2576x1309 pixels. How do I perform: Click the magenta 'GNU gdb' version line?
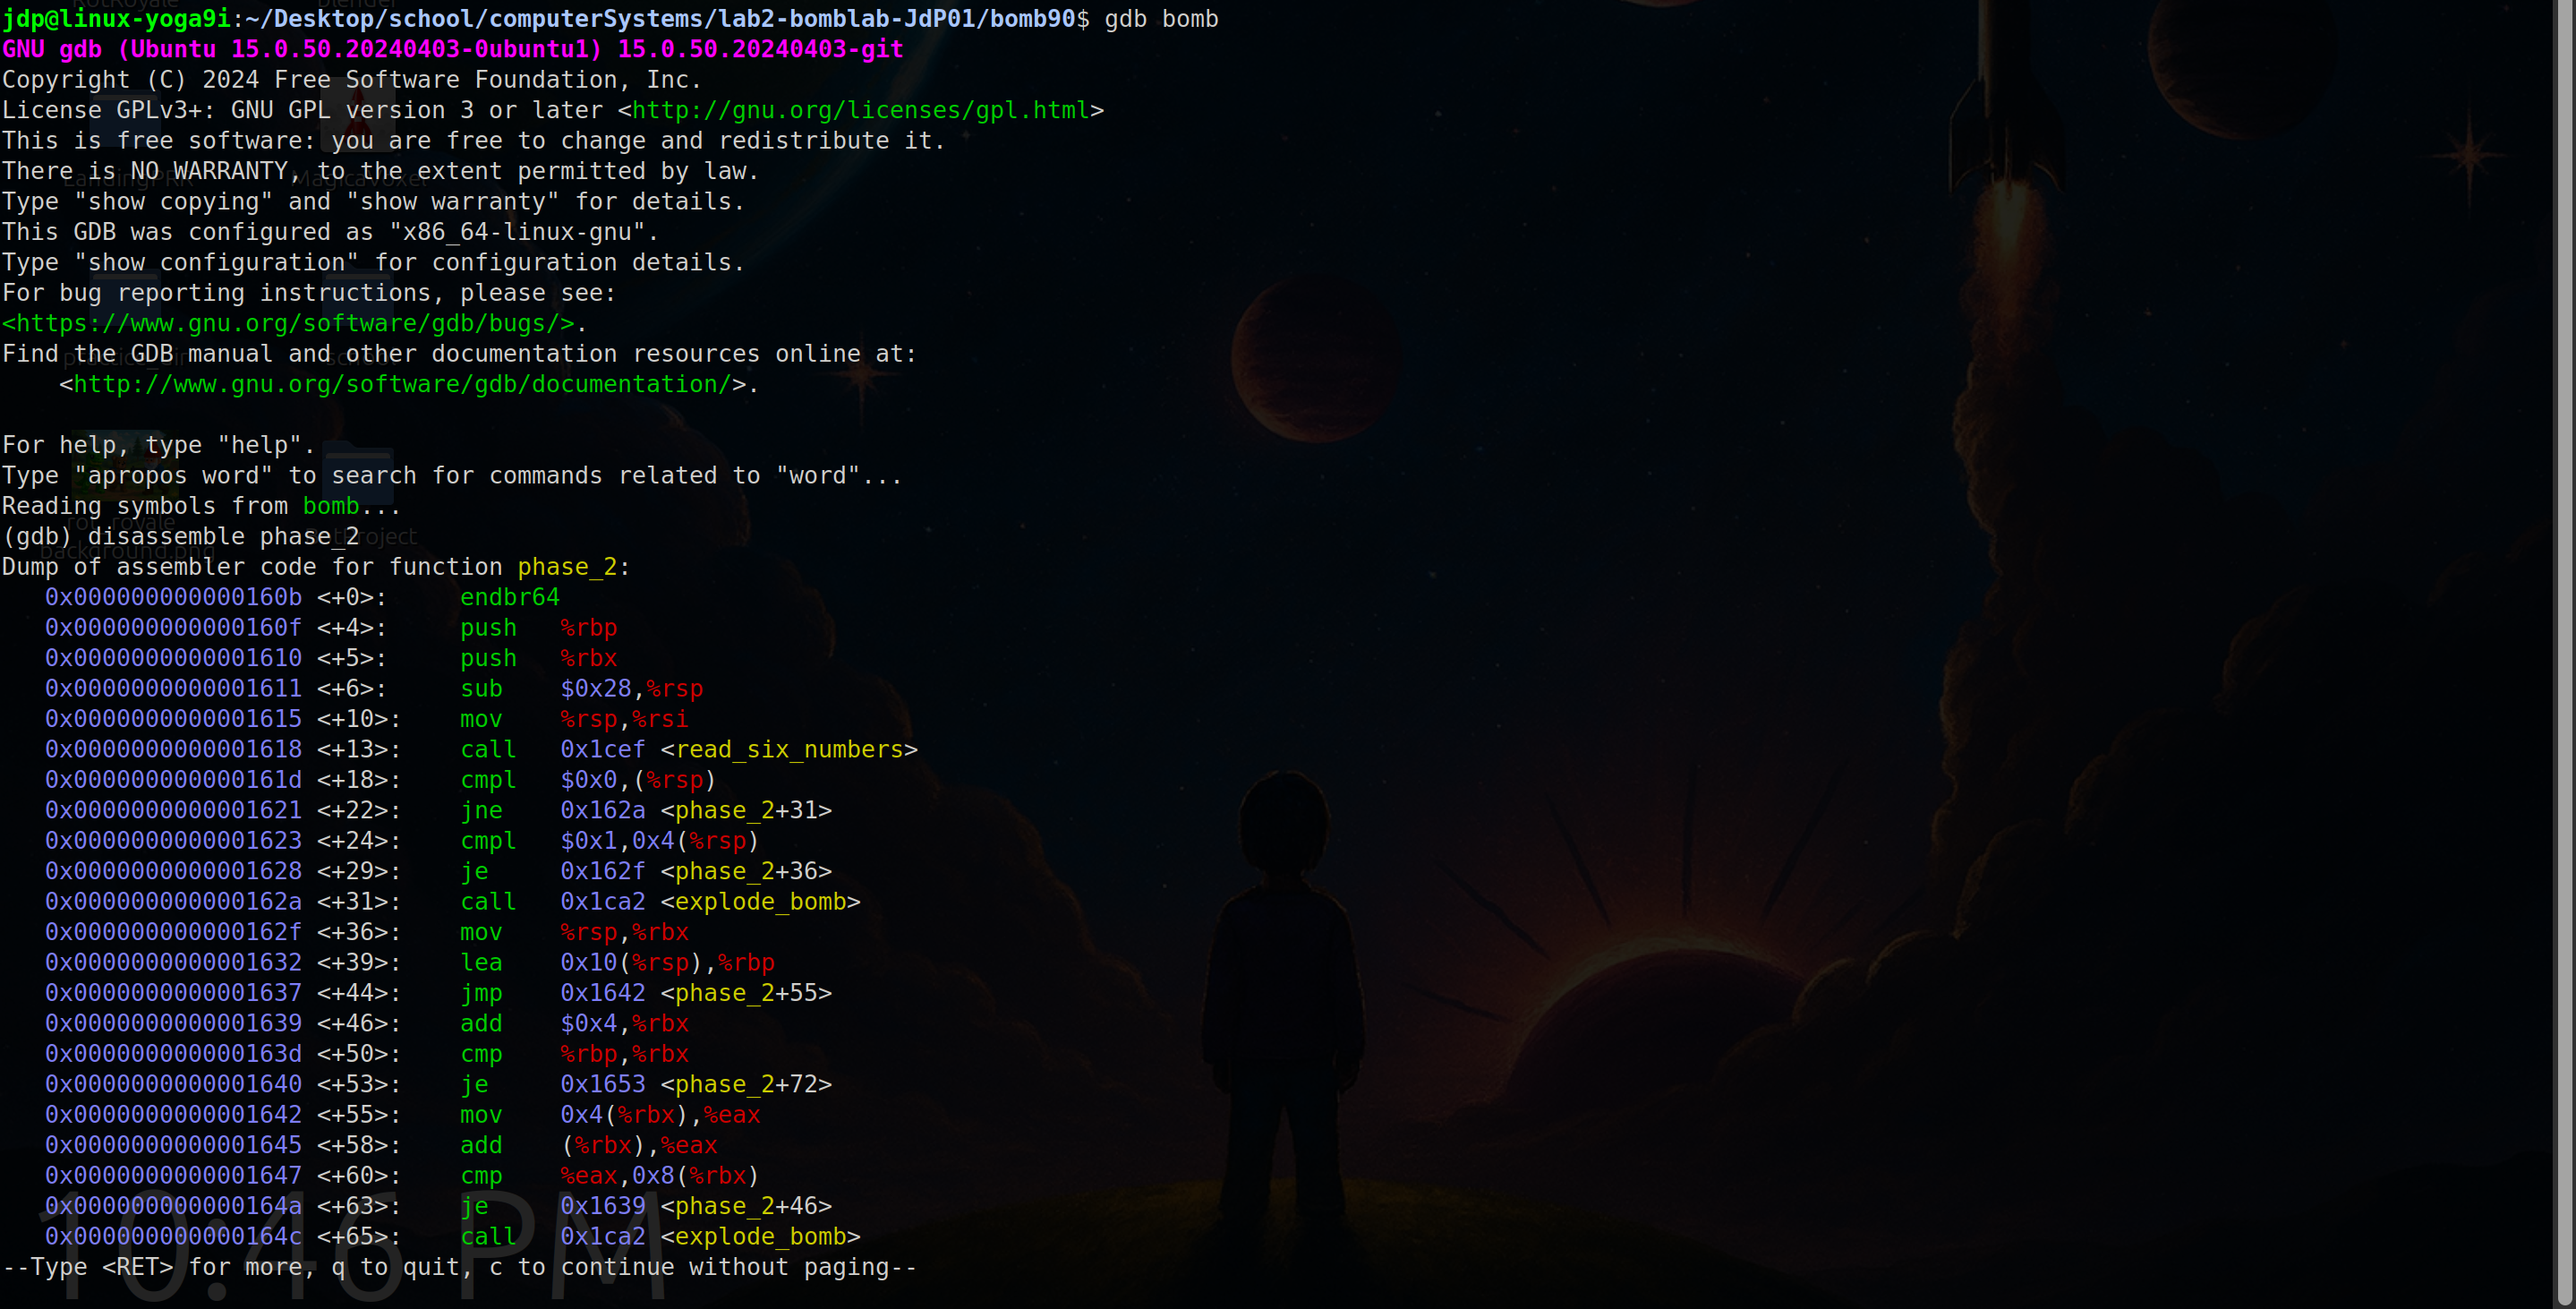(452, 49)
